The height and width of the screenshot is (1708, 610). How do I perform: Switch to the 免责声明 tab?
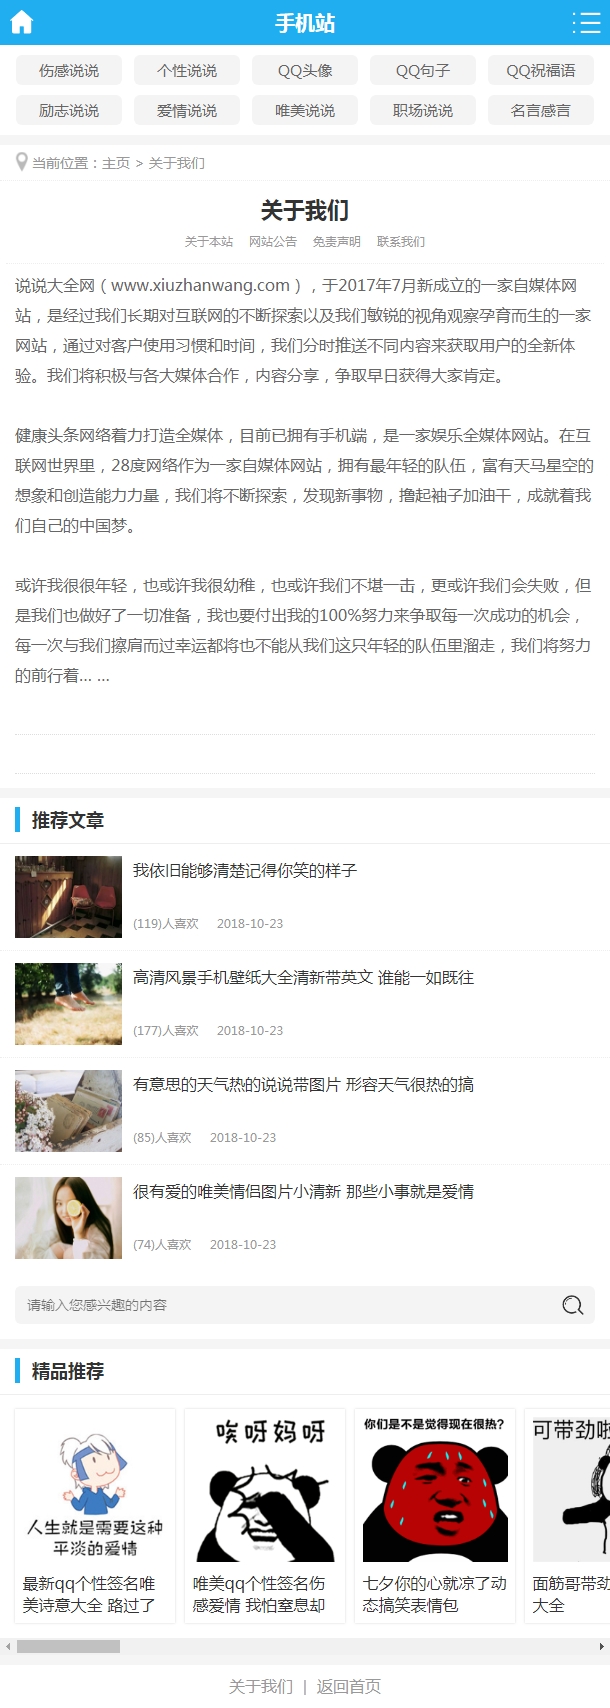point(337,242)
